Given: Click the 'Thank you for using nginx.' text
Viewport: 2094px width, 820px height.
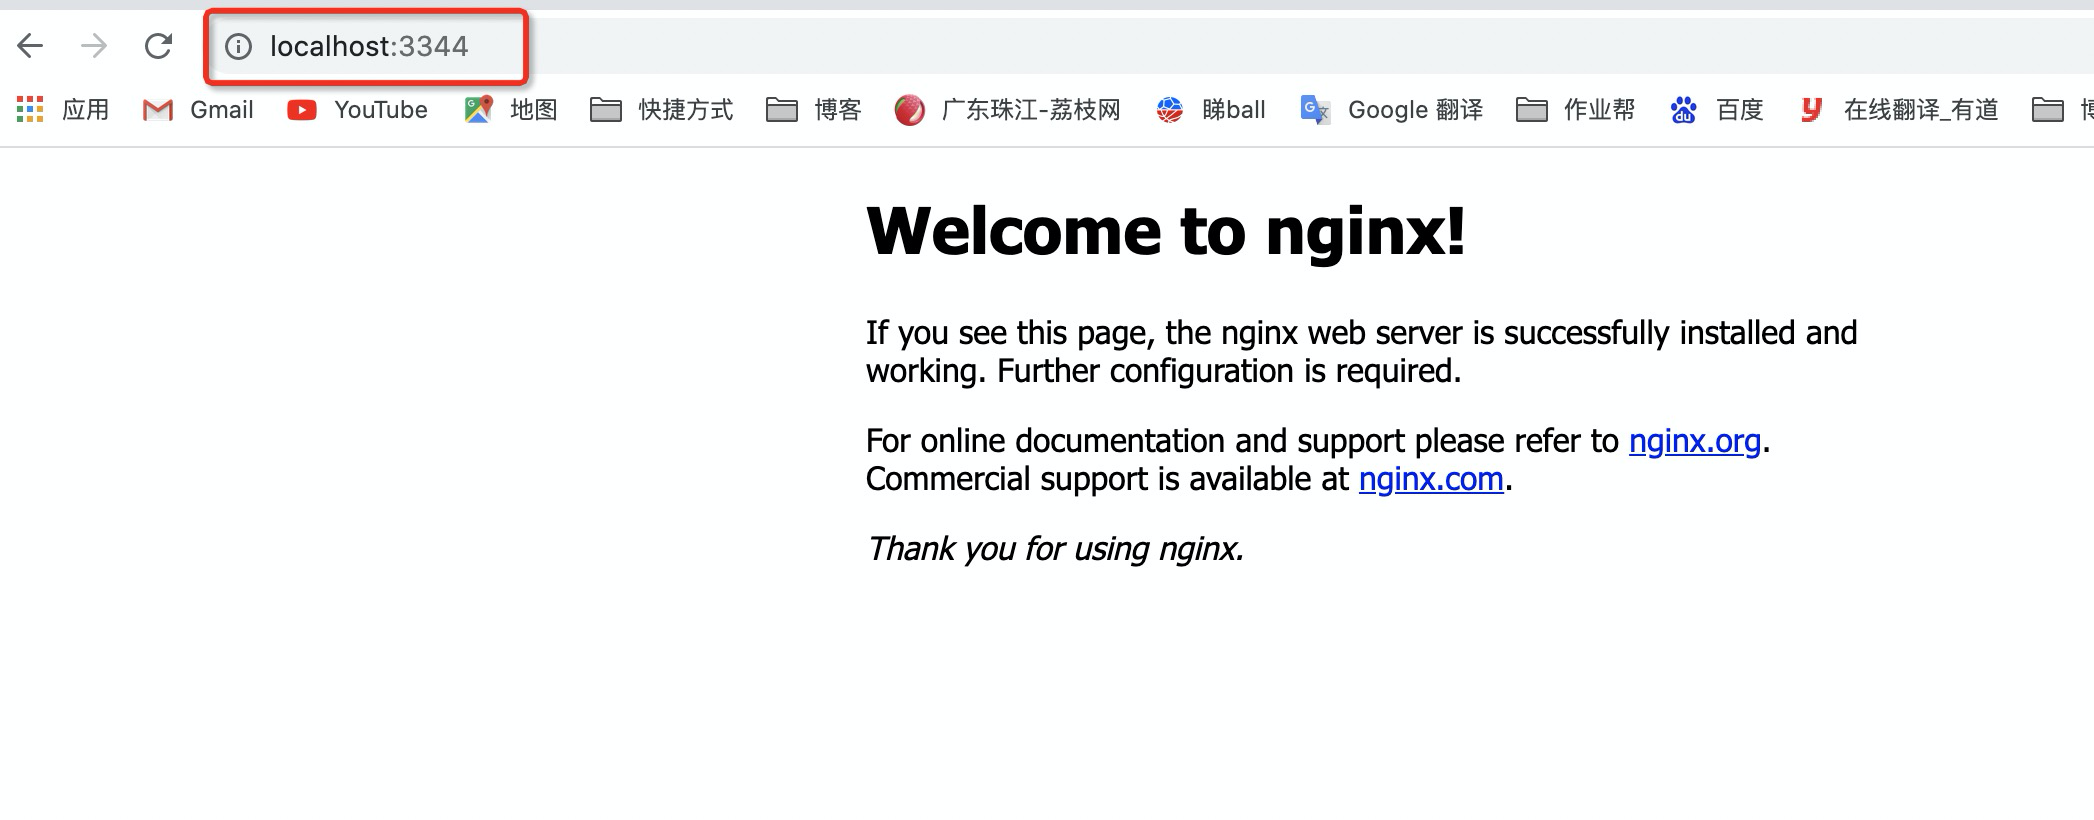Looking at the screenshot, I should pyautogui.click(x=1055, y=549).
